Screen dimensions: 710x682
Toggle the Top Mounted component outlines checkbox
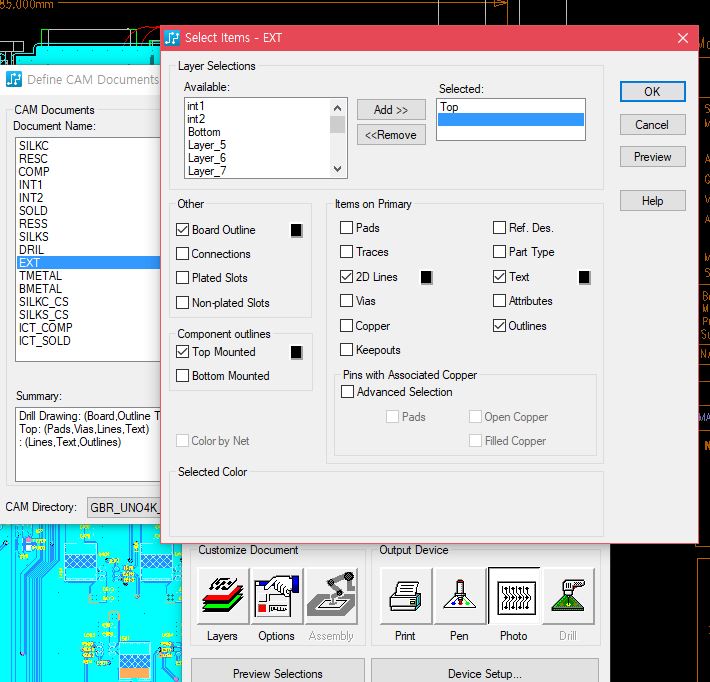pos(183,352)
